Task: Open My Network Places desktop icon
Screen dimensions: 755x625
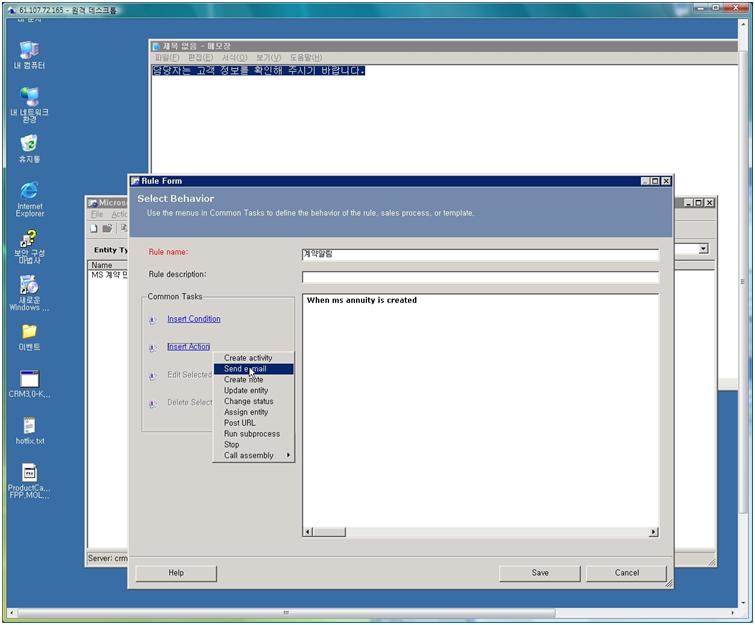Action: pos(29,104)
